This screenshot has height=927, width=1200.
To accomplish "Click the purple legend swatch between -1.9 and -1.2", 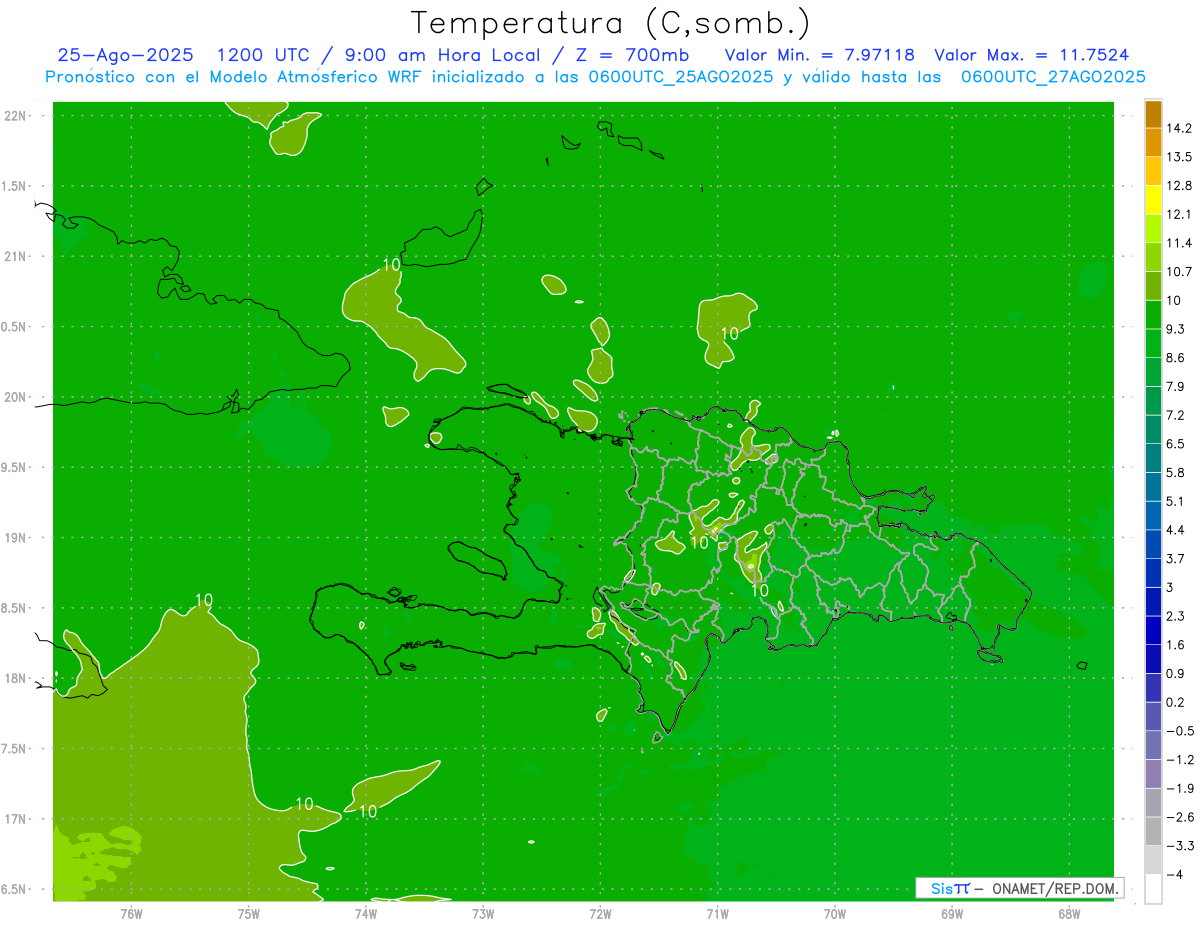I will pos(1153,773).
